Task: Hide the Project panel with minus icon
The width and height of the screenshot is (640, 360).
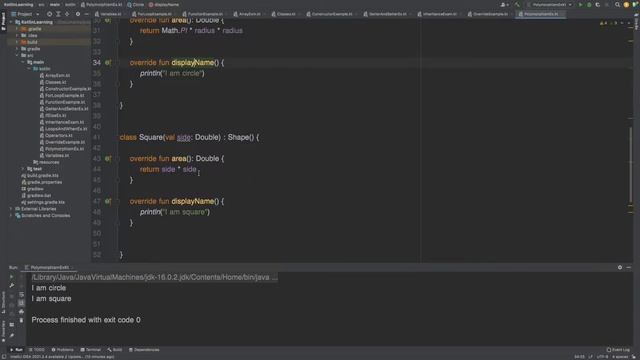Action: point(86,14)
